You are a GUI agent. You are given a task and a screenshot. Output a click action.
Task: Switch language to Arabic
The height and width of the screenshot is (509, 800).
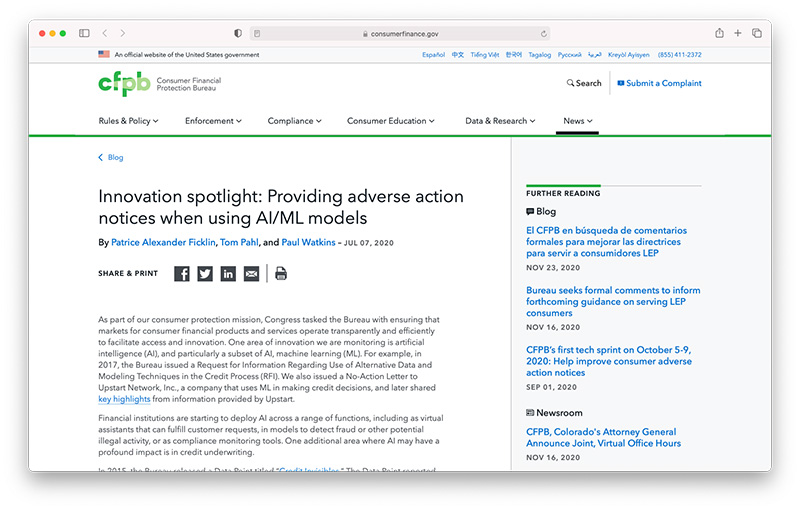[595, 55]
